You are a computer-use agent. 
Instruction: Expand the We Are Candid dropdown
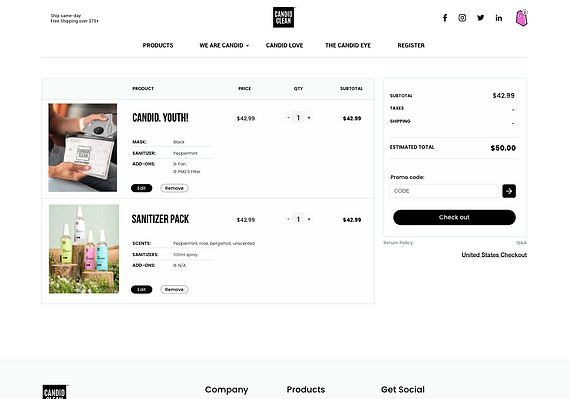224,45
